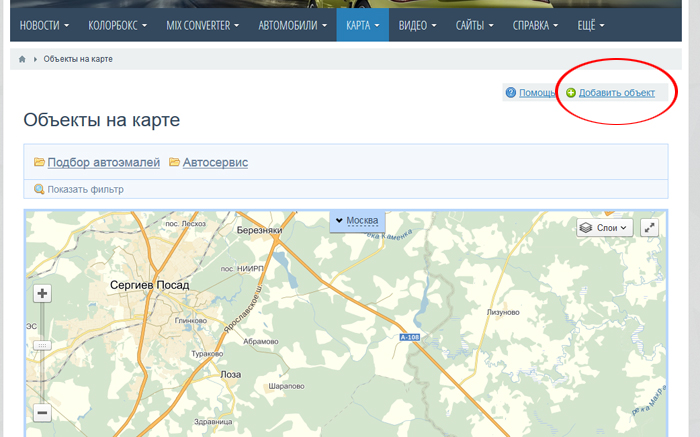This screenshot has height=437, width=700.
Task: Click the Здравница label on map
Action: click(x=213, y=421)
